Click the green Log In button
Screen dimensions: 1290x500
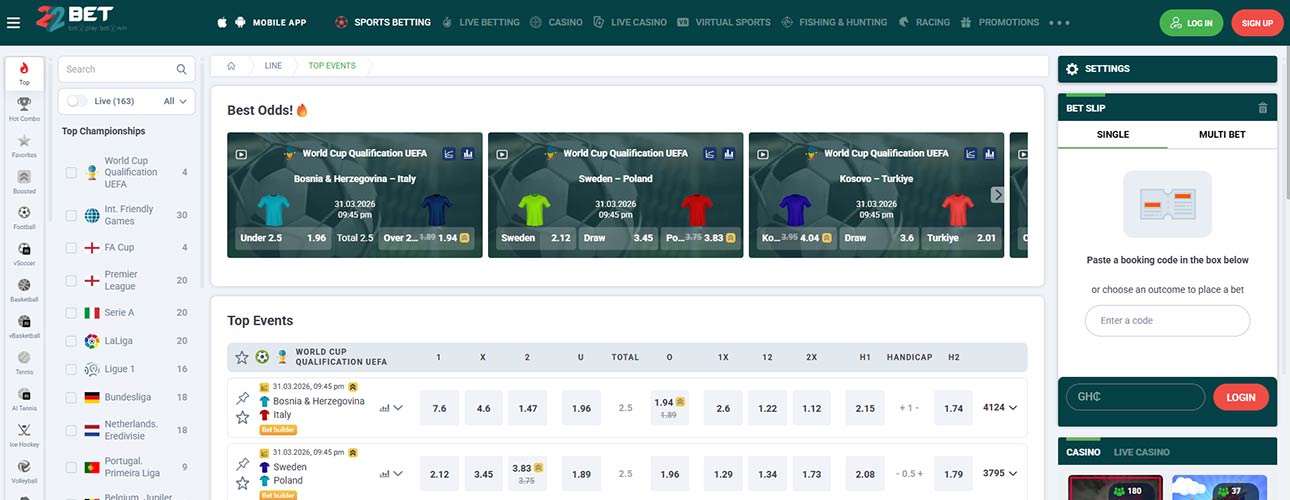(x=1191, y=22)
